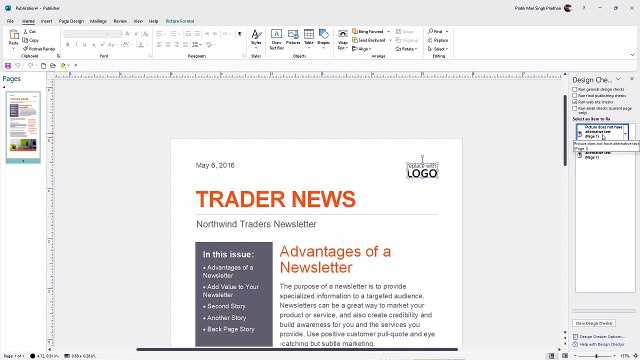Click the TRADER NEWS headline text
640x360 pixels.
(276, 199)
